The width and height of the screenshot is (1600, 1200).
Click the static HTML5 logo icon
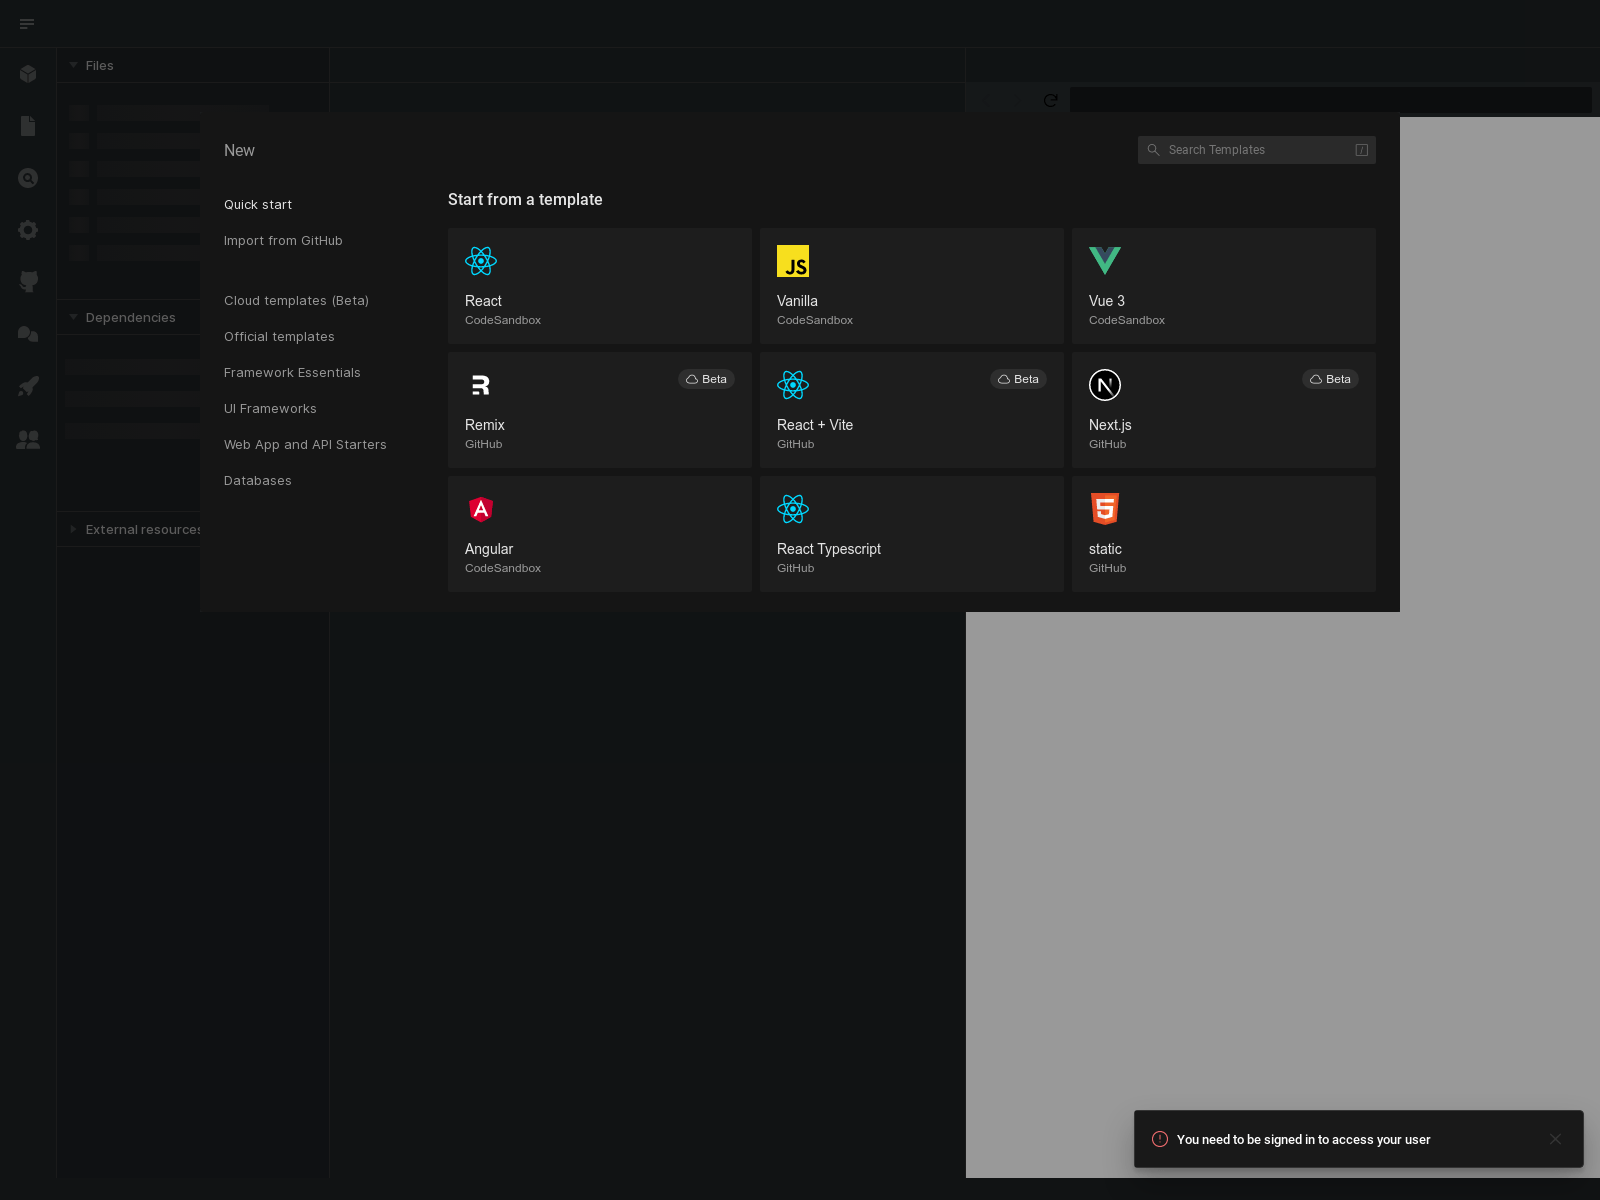tap(1105, 509)
